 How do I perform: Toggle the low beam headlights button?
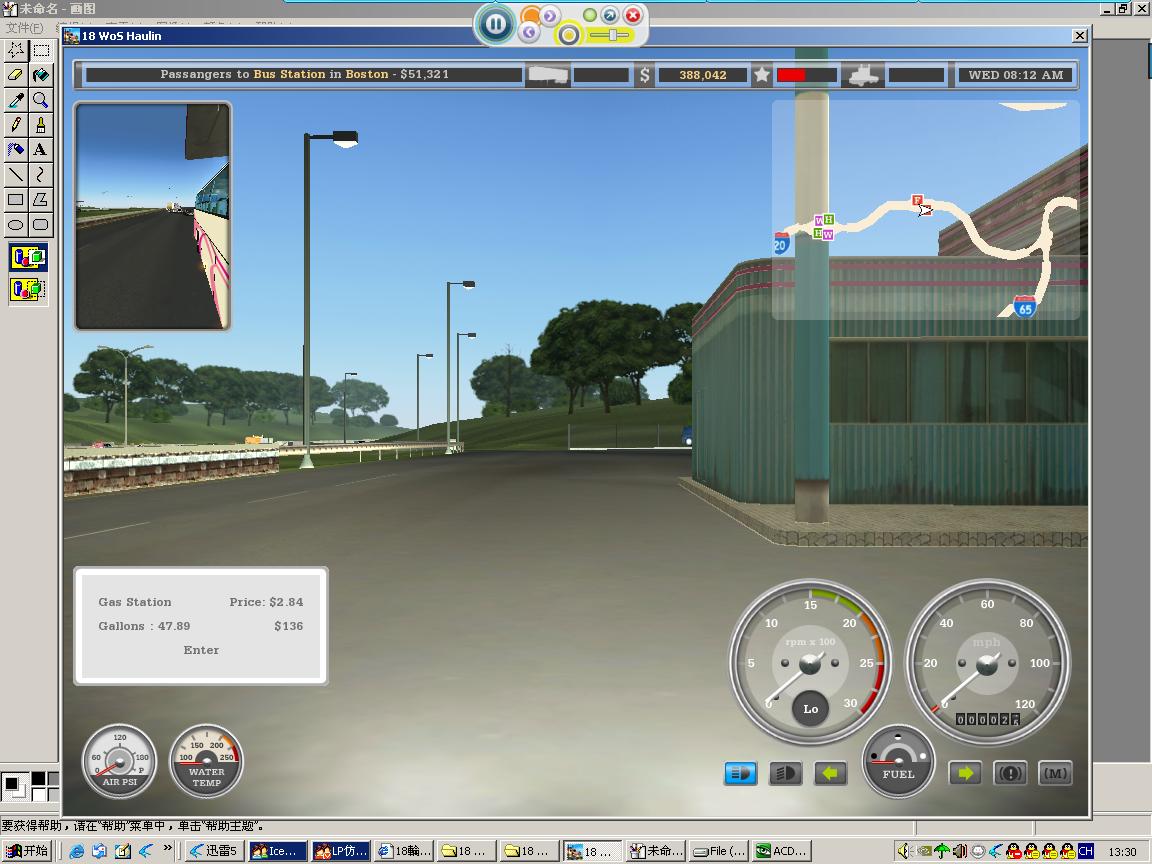pos(785,773)
